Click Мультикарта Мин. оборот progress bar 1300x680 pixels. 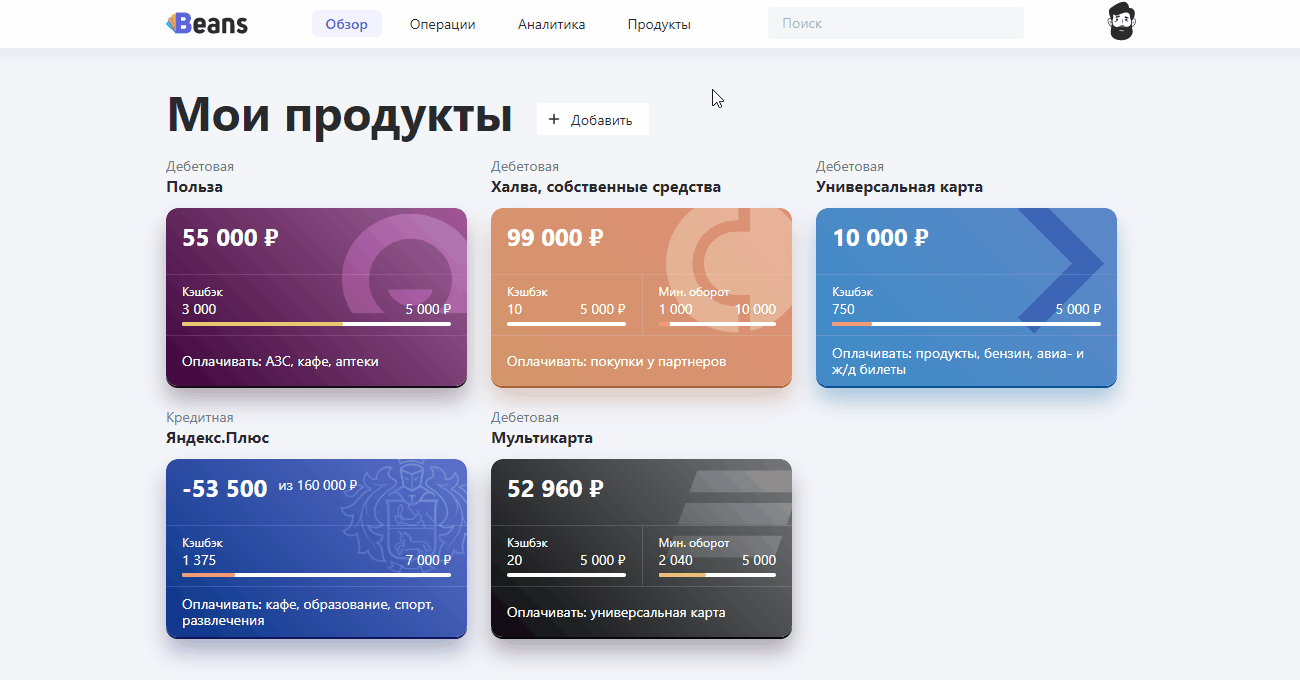pyautogui.click(x=717, y=575)
